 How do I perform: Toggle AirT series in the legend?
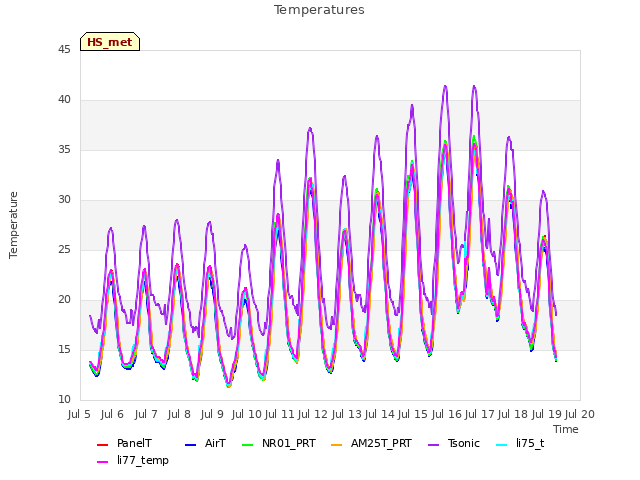coord(205,444)
